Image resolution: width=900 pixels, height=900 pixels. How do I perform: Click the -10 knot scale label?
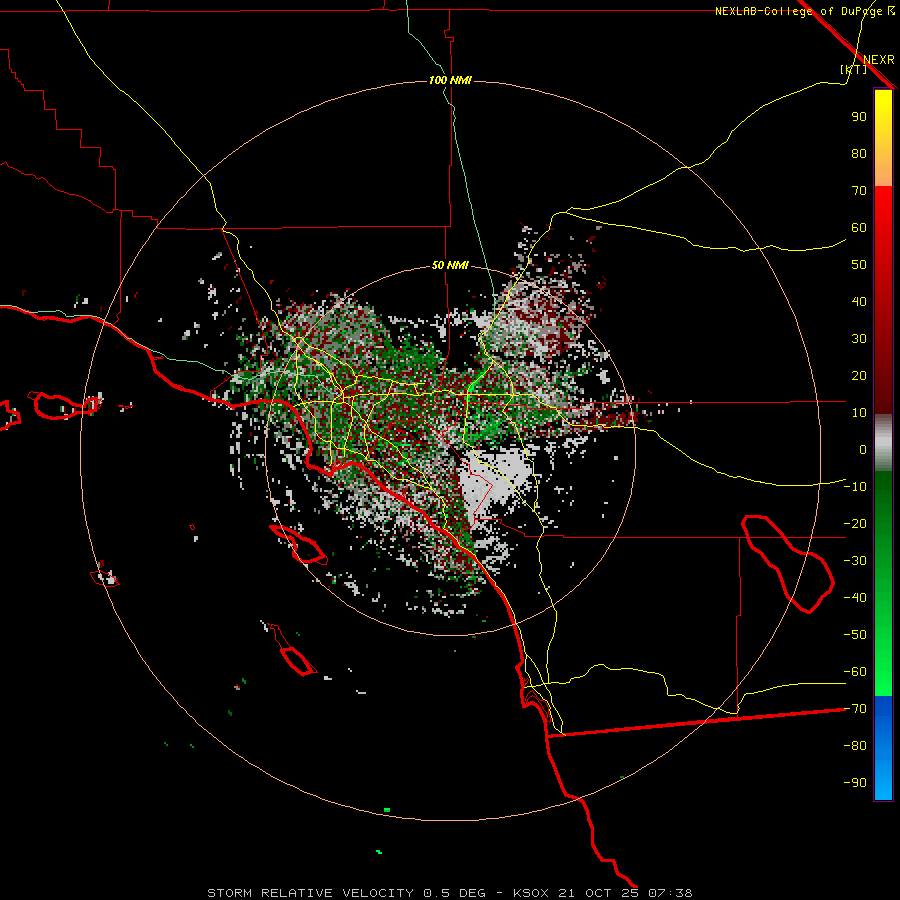855,487
